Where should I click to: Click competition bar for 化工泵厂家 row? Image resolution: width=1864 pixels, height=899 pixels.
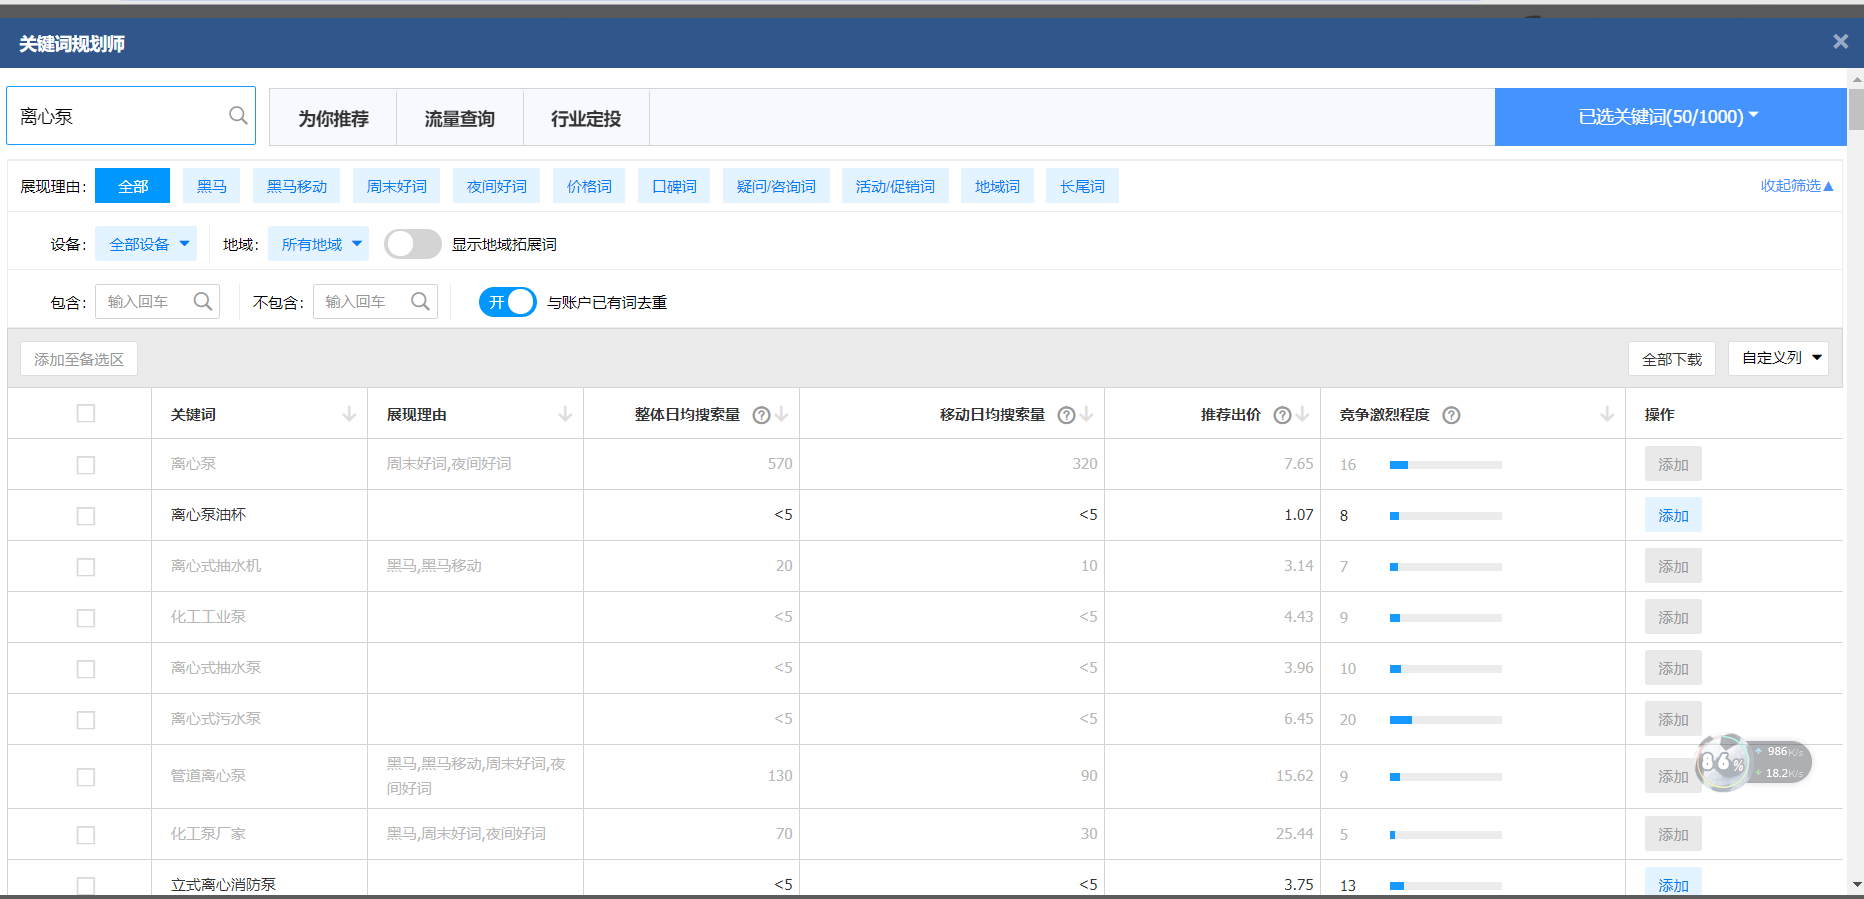tap(1446, 835)
